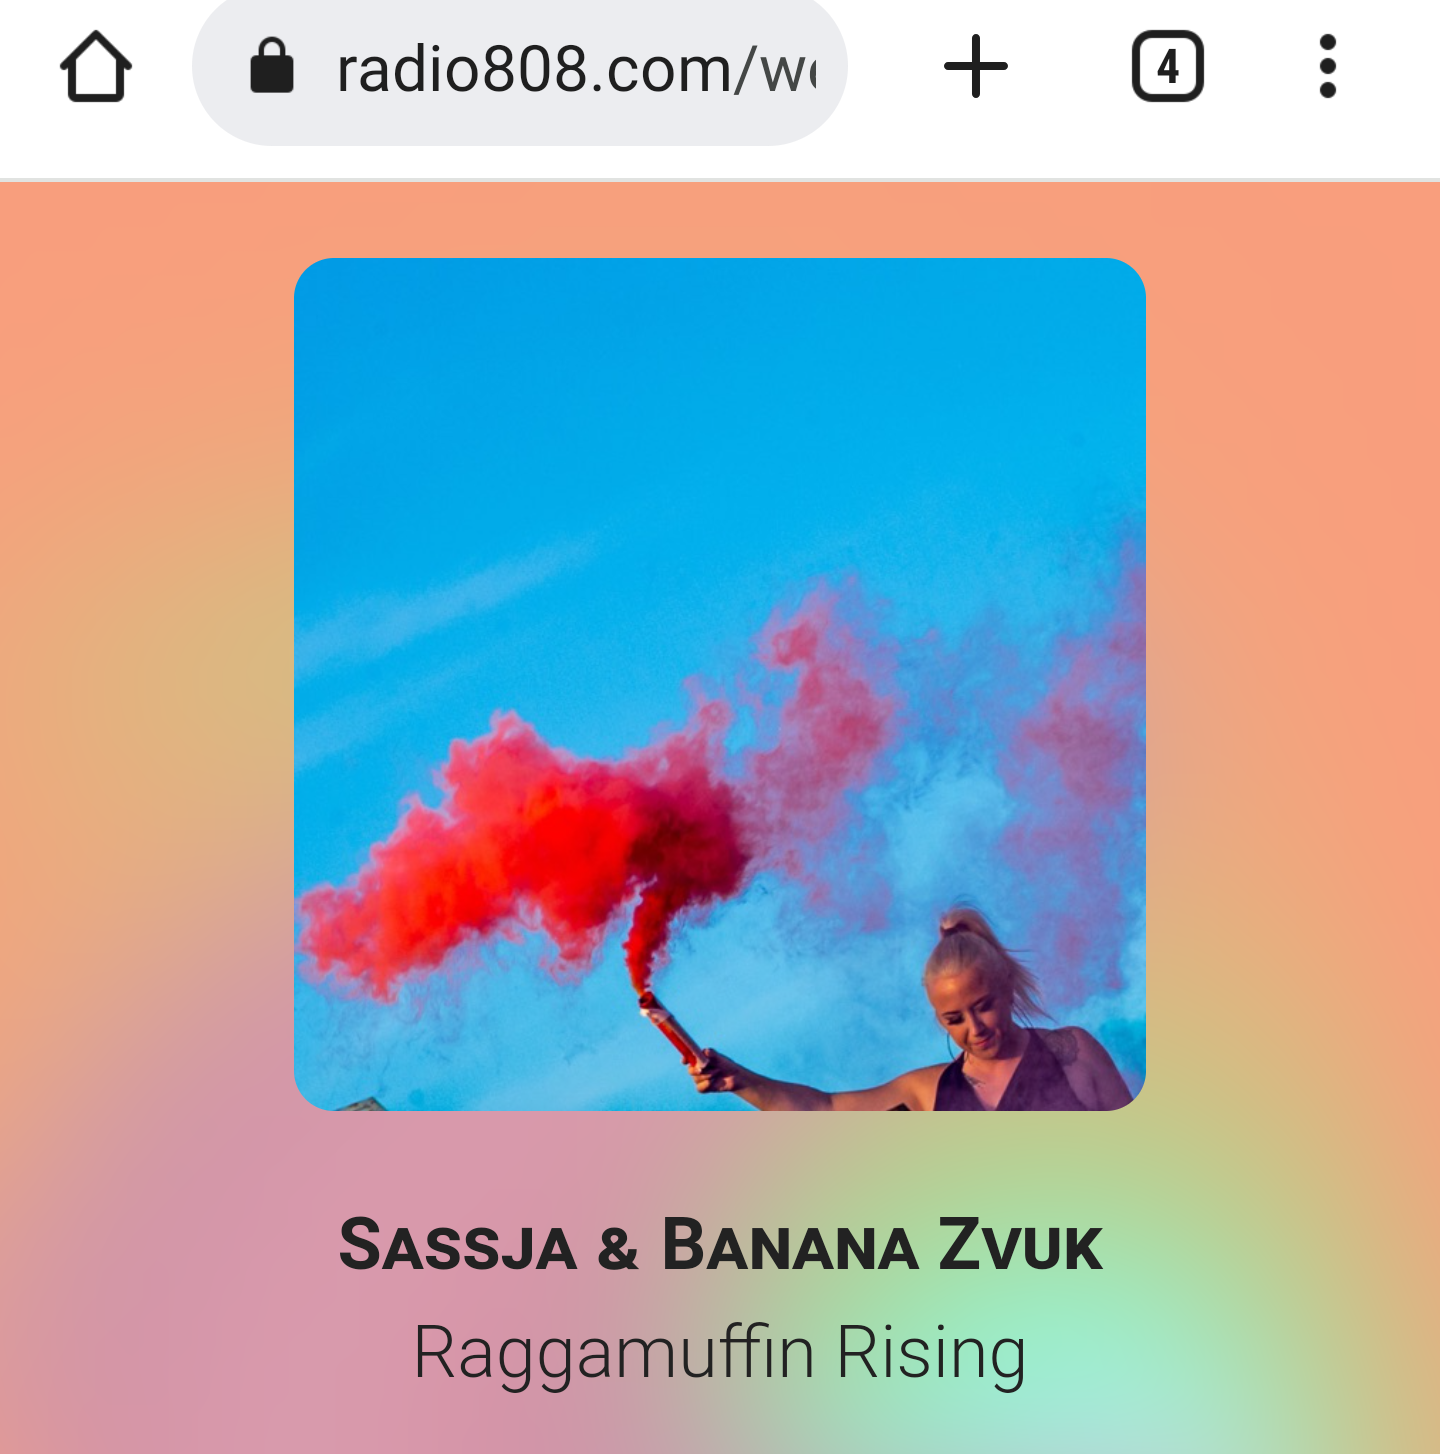Open a new tab with plus icon

point(976,67)
